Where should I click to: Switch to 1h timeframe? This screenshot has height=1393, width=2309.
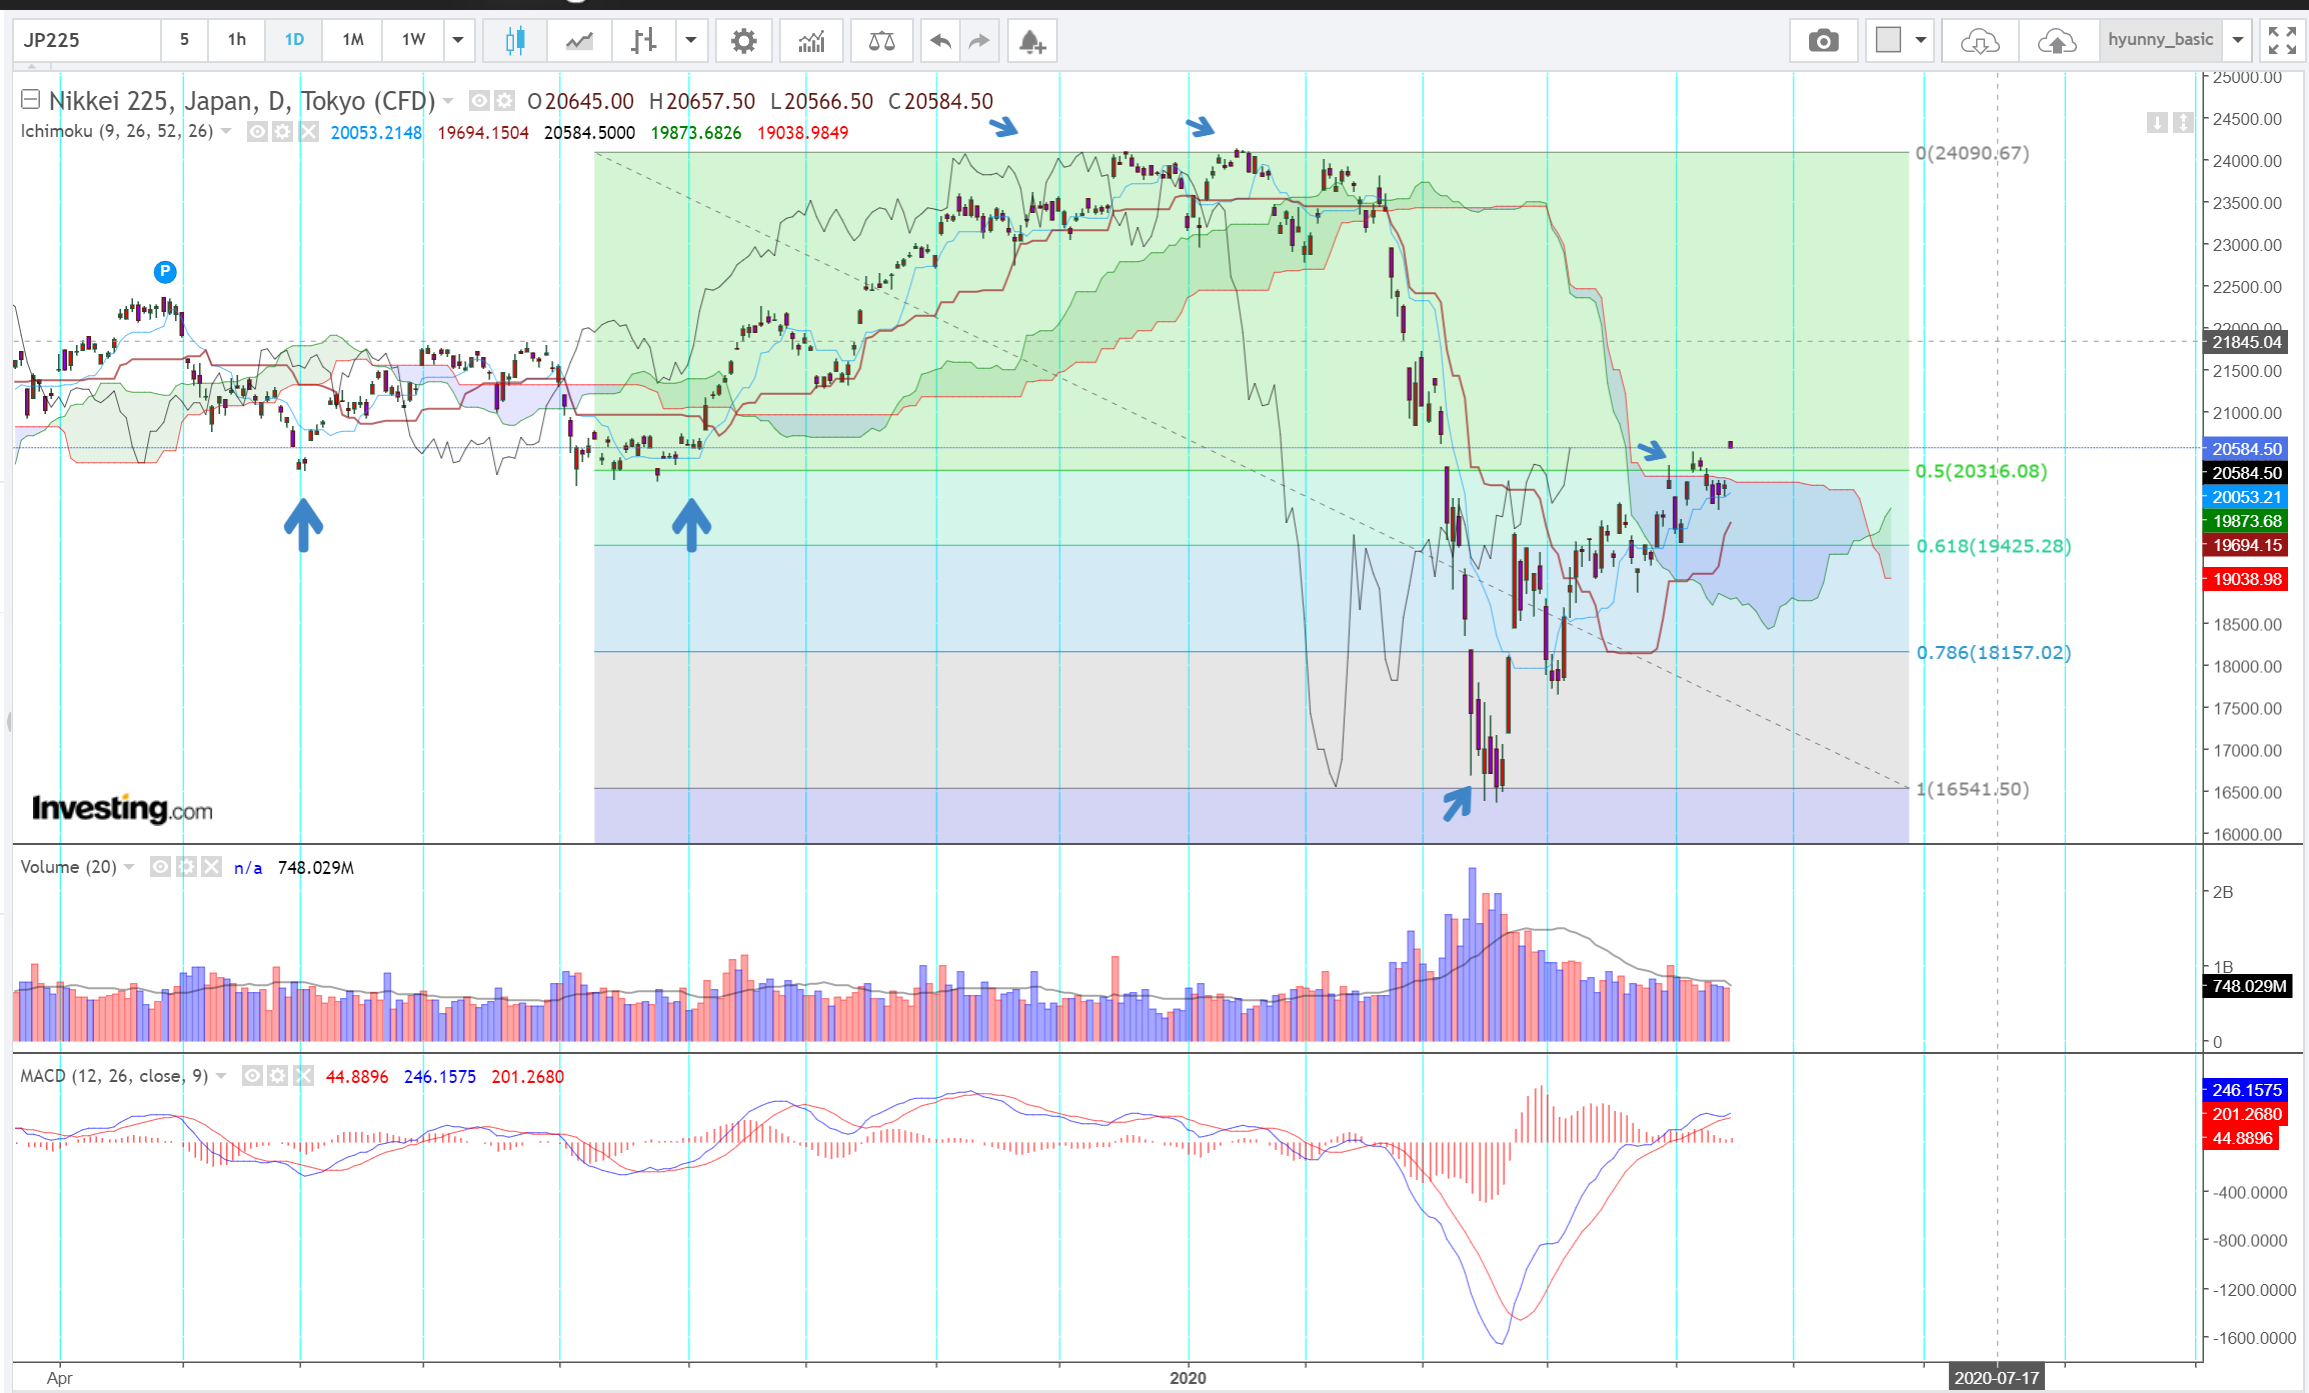(236, 40)
